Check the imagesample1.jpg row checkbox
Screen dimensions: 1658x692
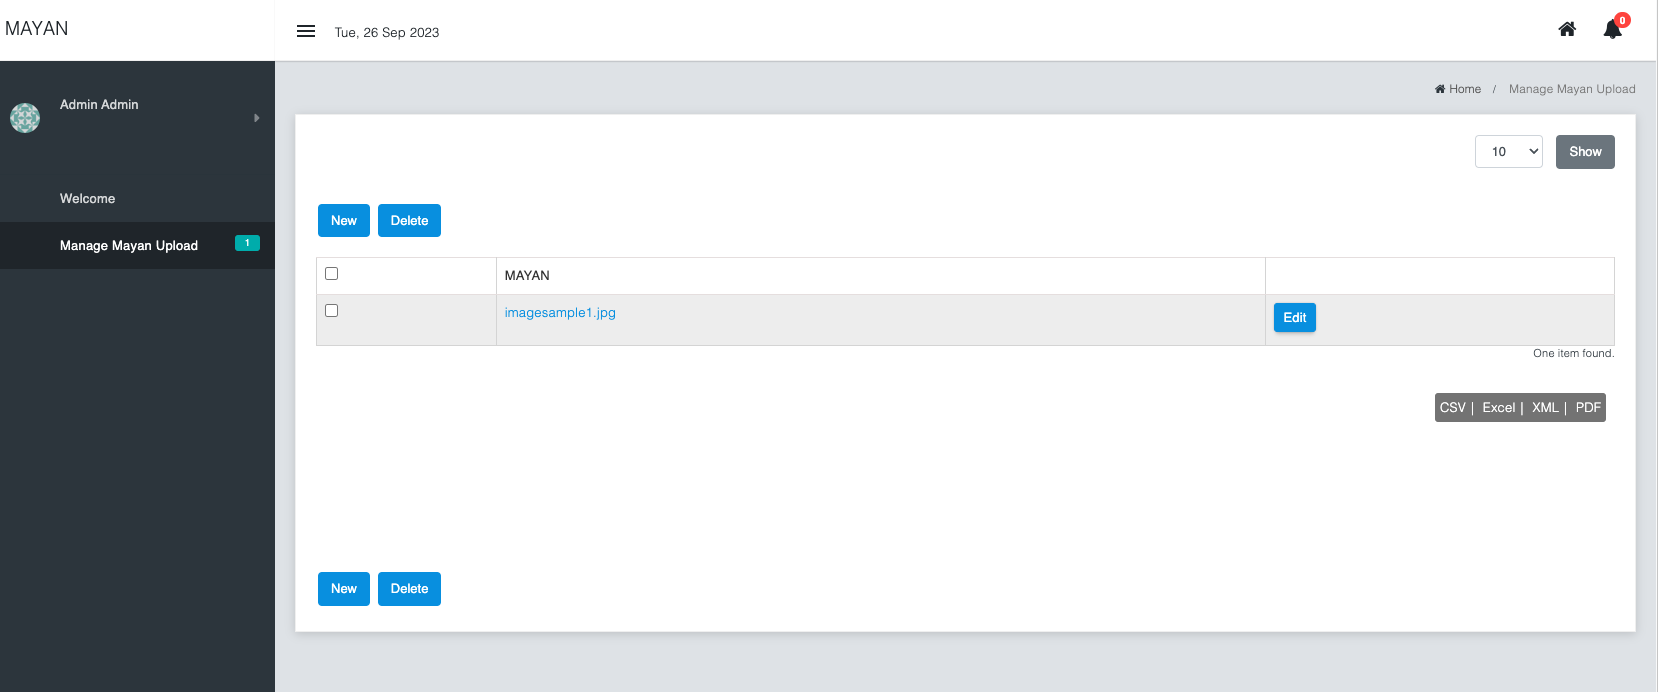[332, 310]
